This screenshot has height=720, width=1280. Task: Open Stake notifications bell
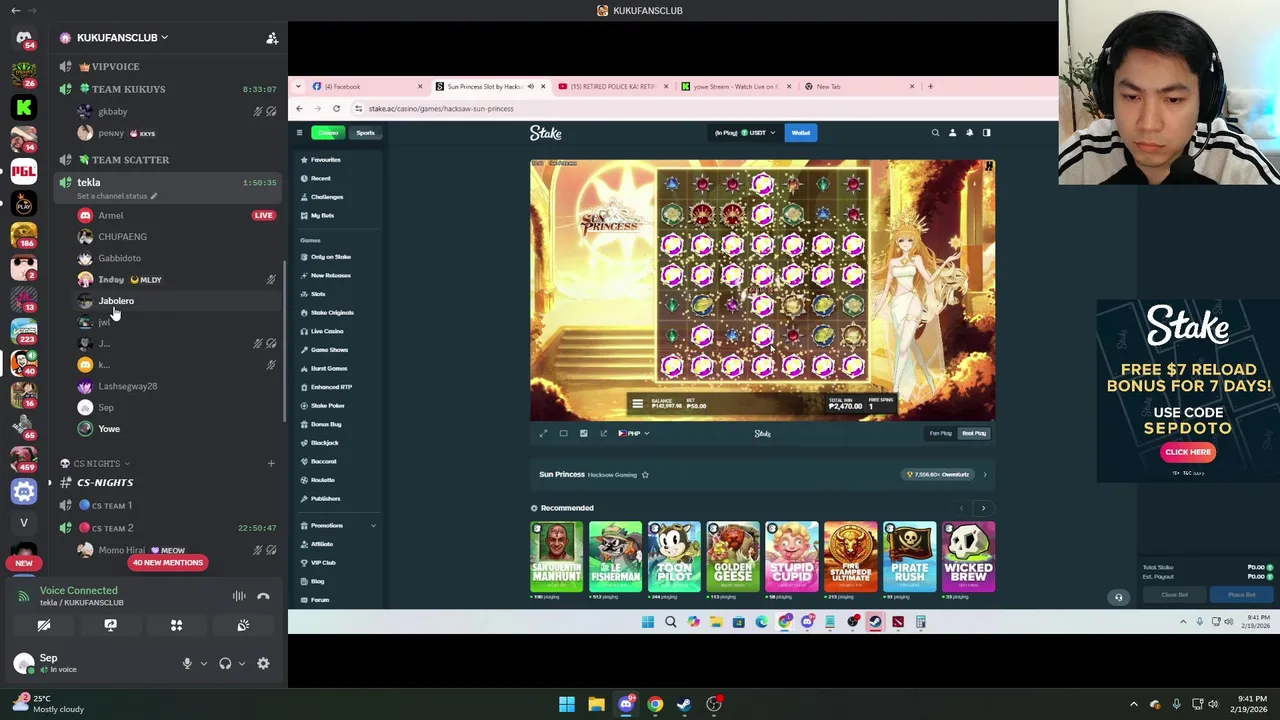[969, 133]
